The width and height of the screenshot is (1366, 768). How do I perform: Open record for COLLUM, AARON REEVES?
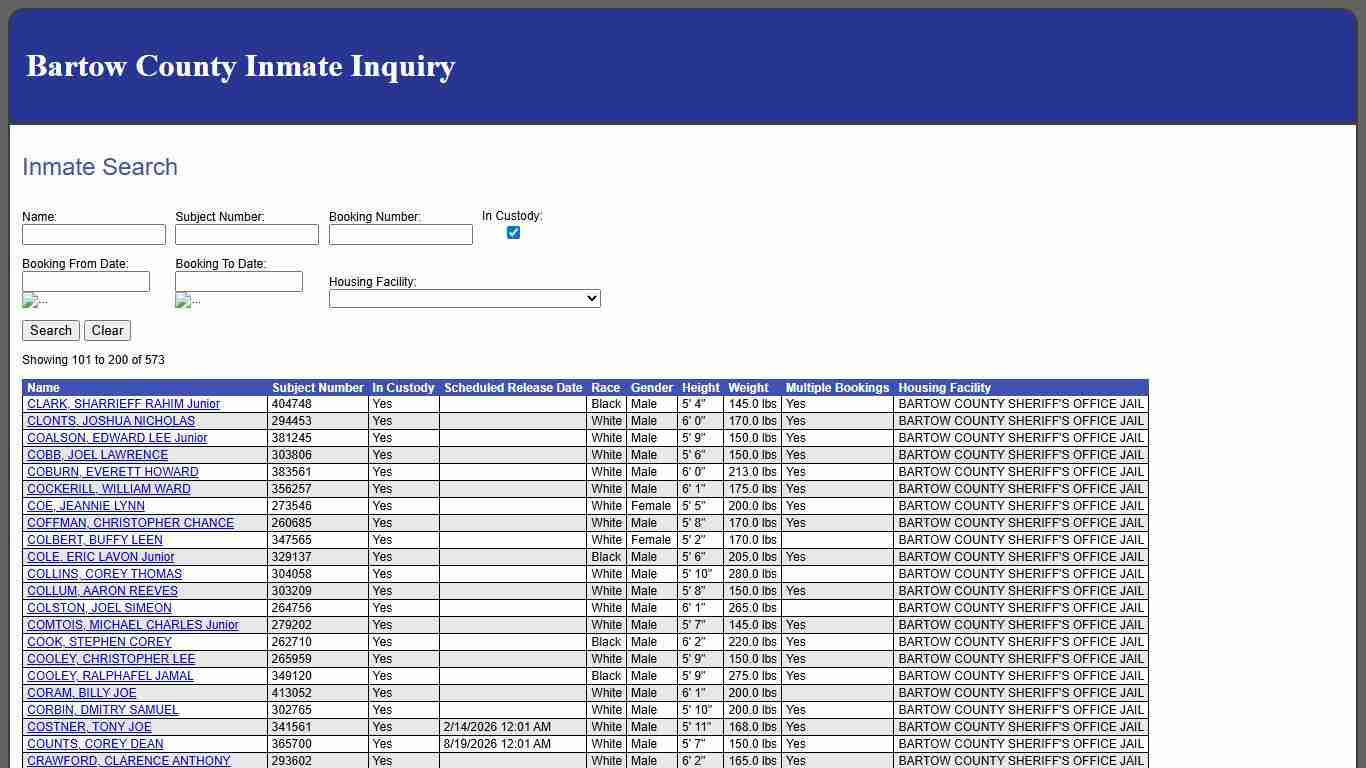[100, 591]
